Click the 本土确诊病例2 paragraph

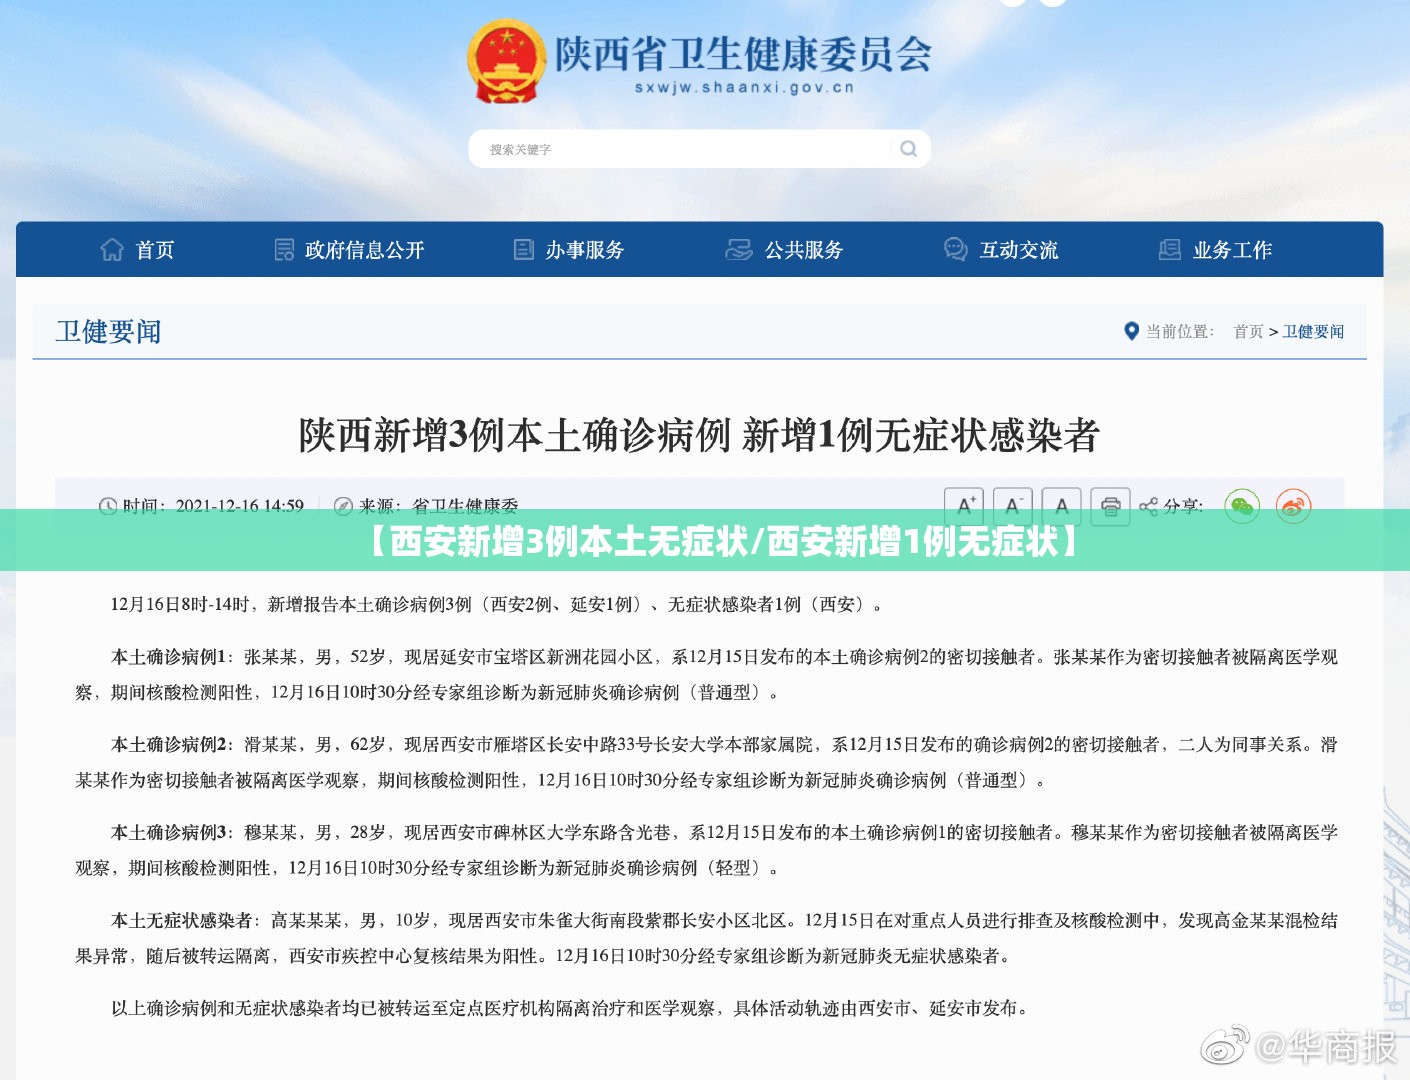tap(706, 762)
